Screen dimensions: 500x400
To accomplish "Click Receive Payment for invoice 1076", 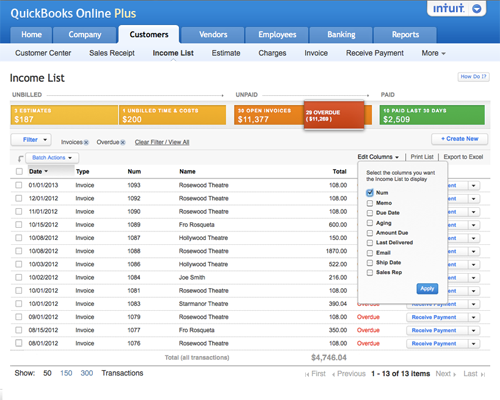I will pyautogui.click(x=434, y=344).
